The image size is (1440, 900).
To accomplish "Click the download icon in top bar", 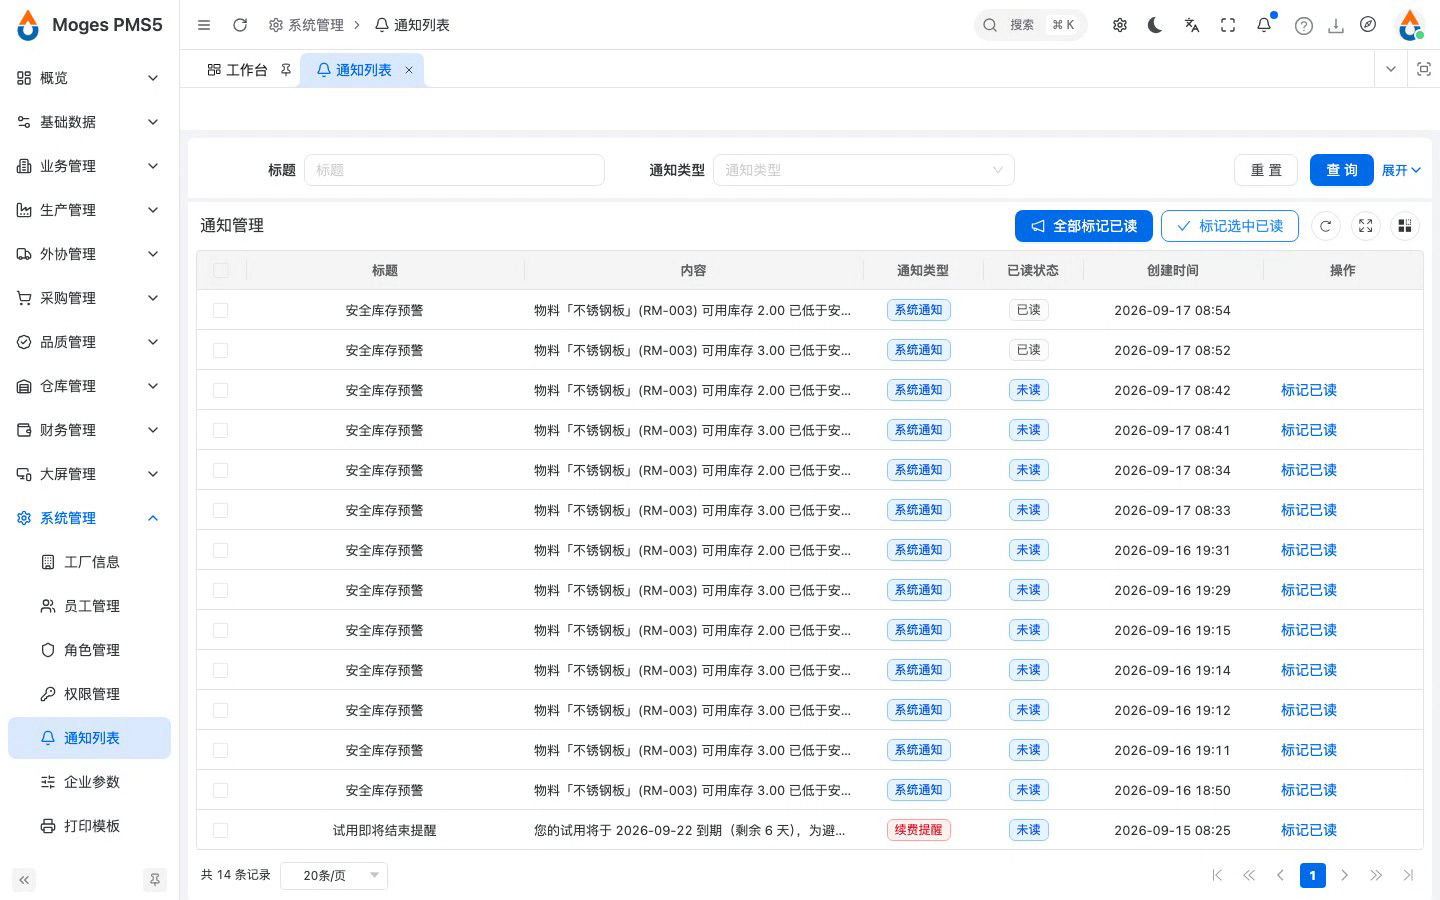I will pyautogui.click(x=1336, y=26).
